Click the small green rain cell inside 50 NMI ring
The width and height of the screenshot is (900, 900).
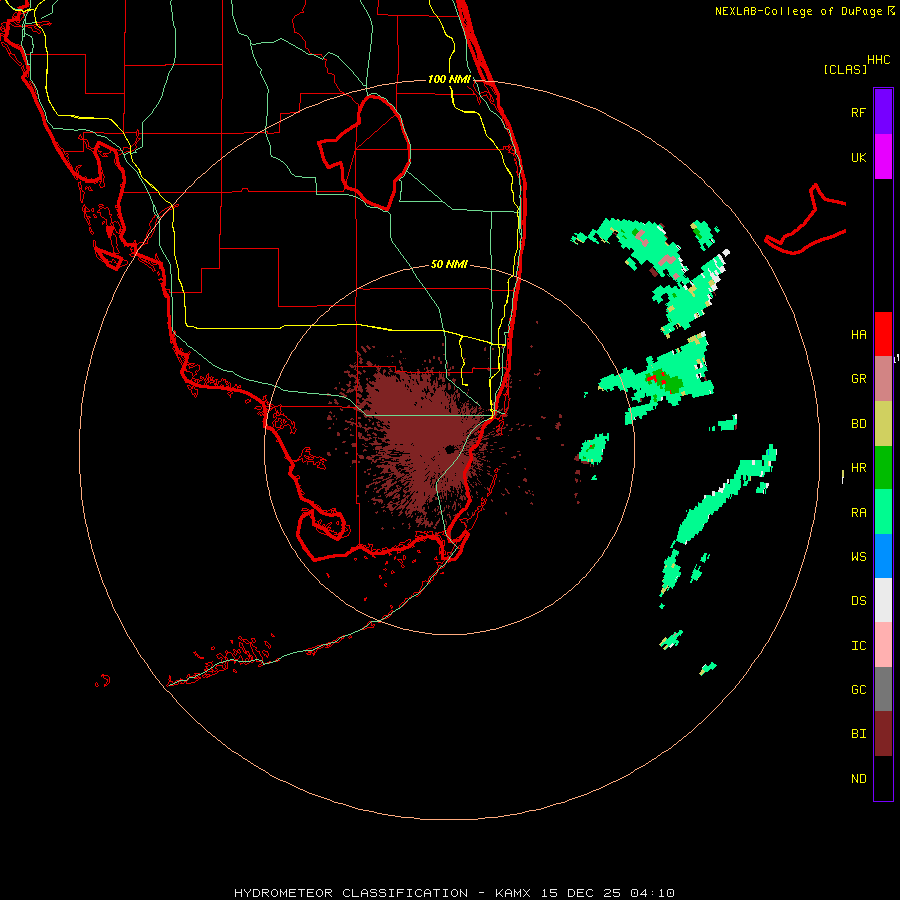click(593, 448)
